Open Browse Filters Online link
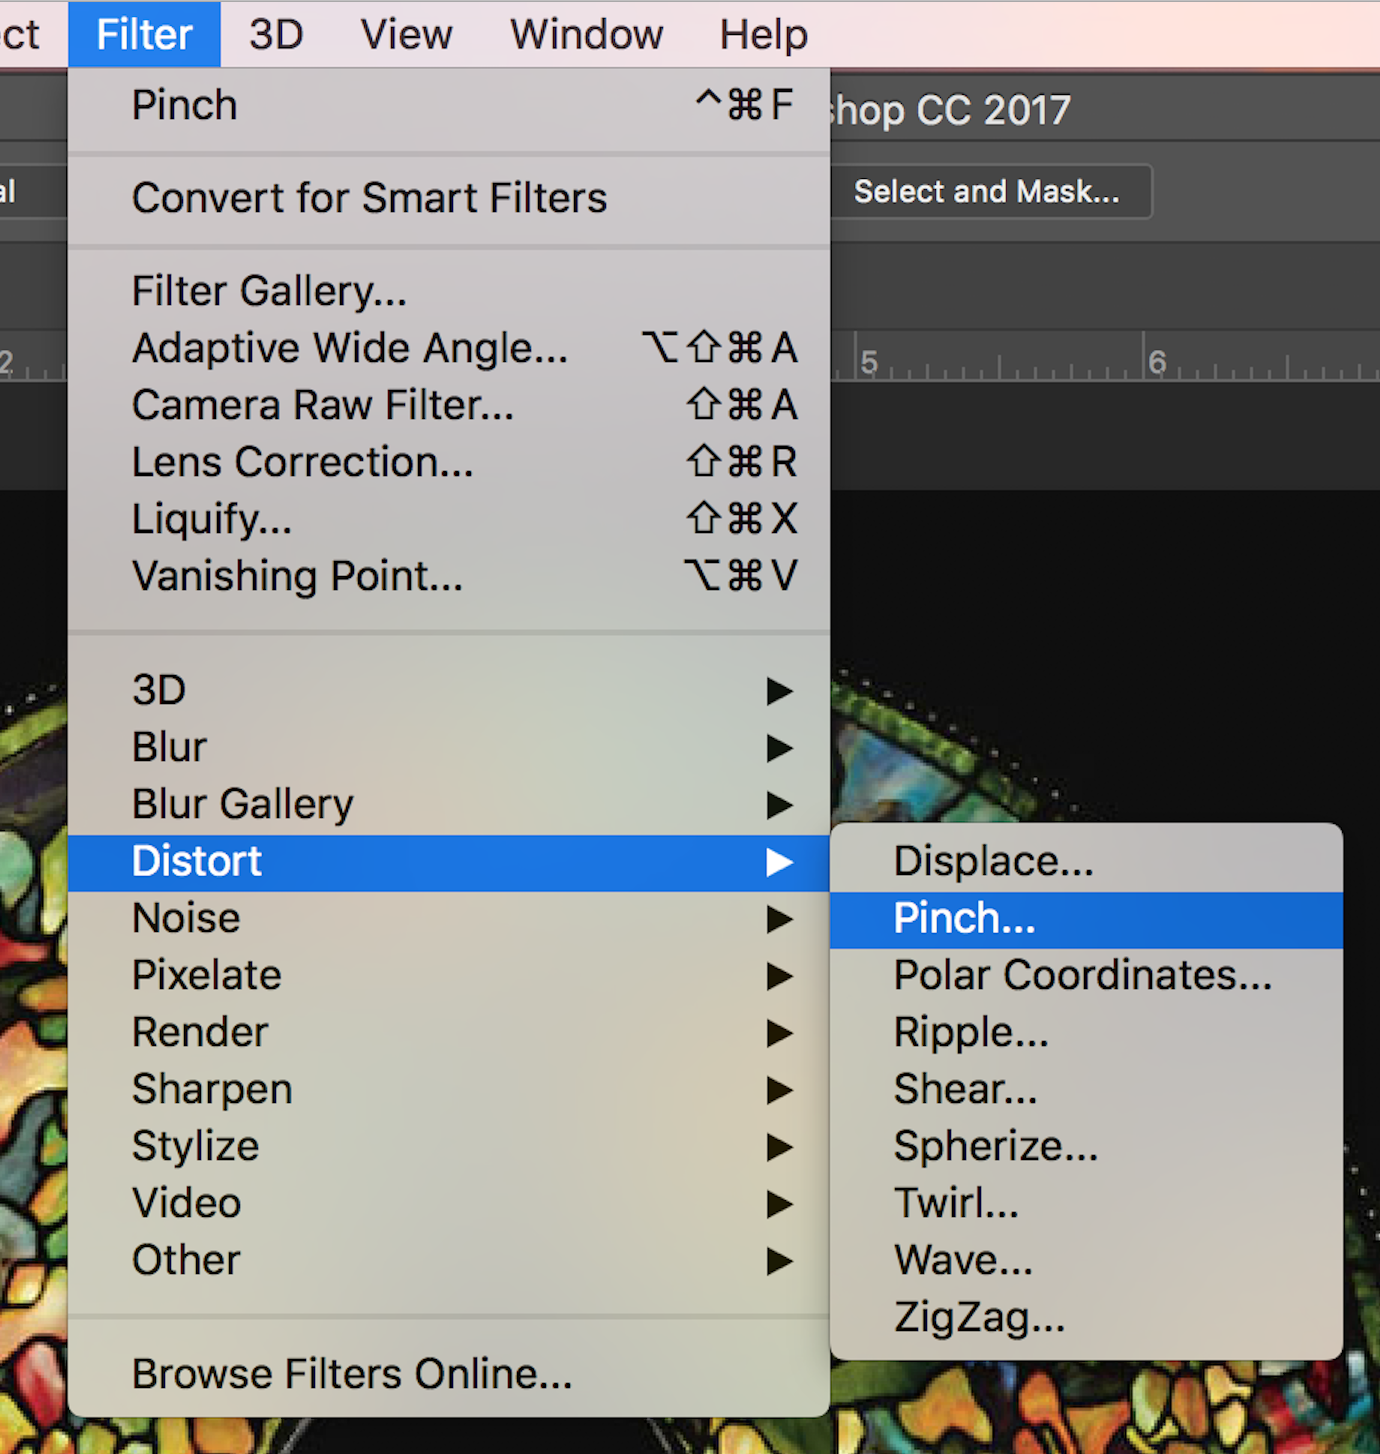The width and height of the screenshot is (1380, 1454). (x=352, y=1375)
